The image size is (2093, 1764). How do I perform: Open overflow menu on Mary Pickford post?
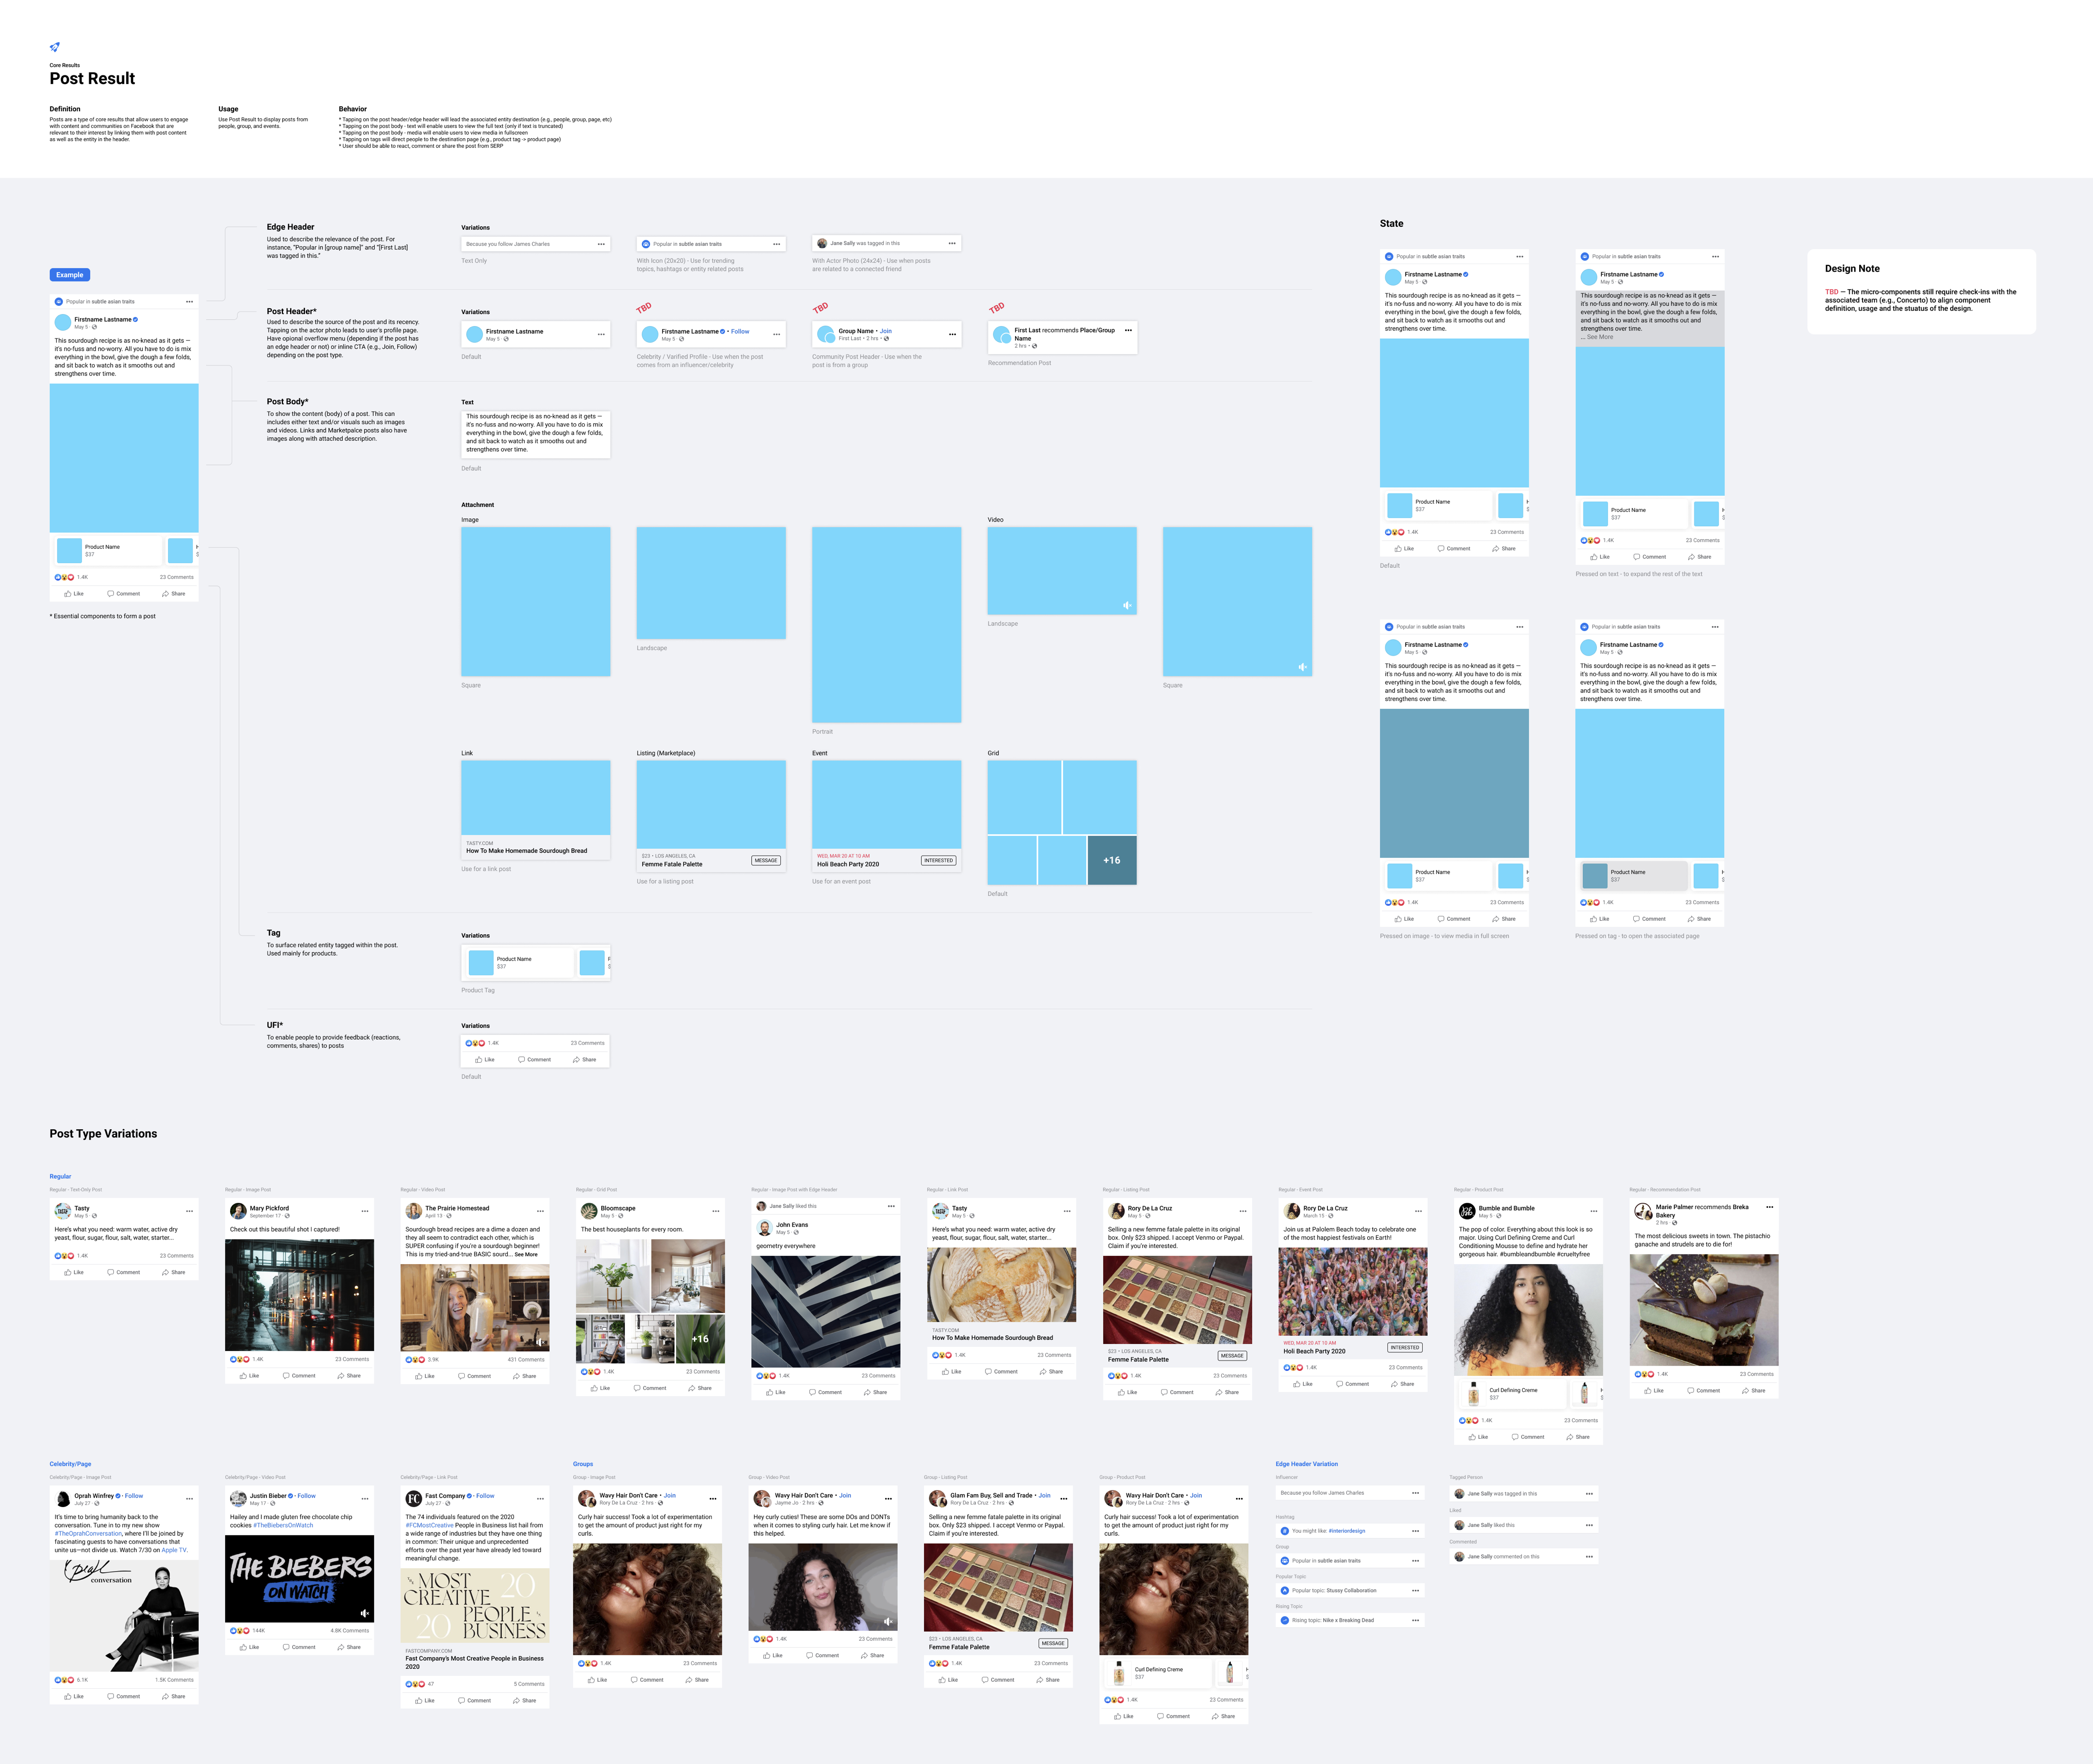pyautogui.click(x=365, y=1211)
